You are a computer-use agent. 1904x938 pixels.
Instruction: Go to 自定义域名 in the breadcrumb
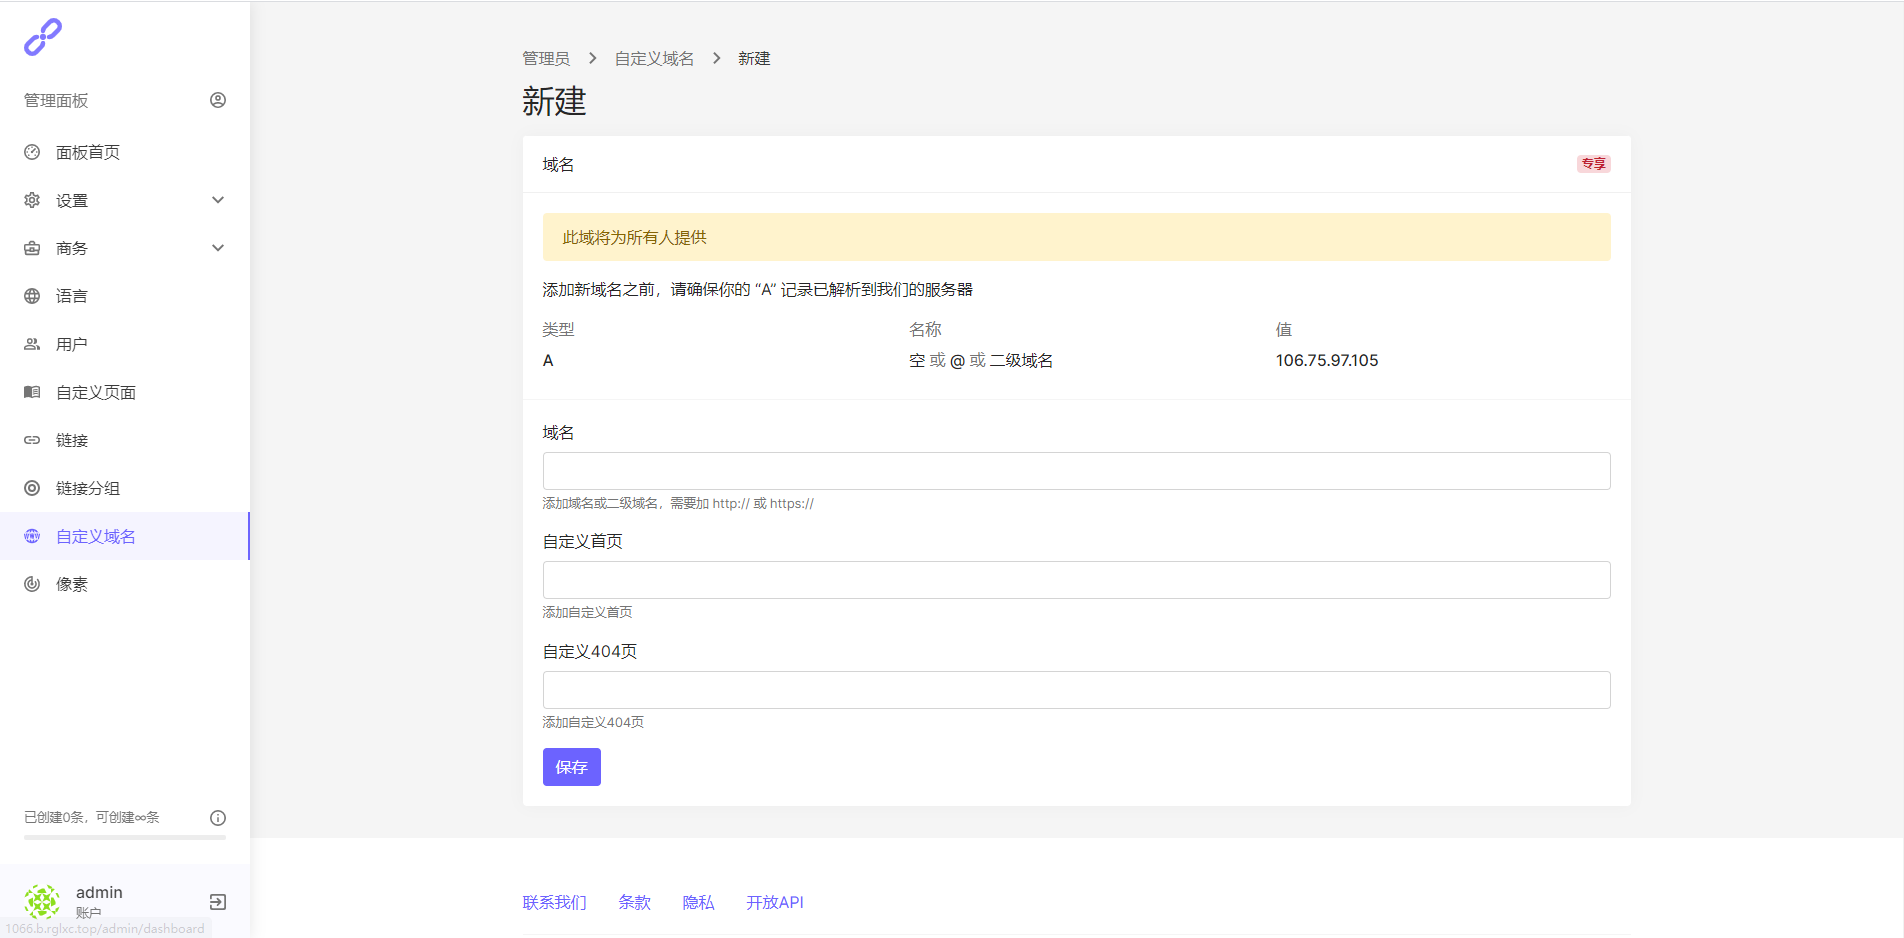point(654,59)
